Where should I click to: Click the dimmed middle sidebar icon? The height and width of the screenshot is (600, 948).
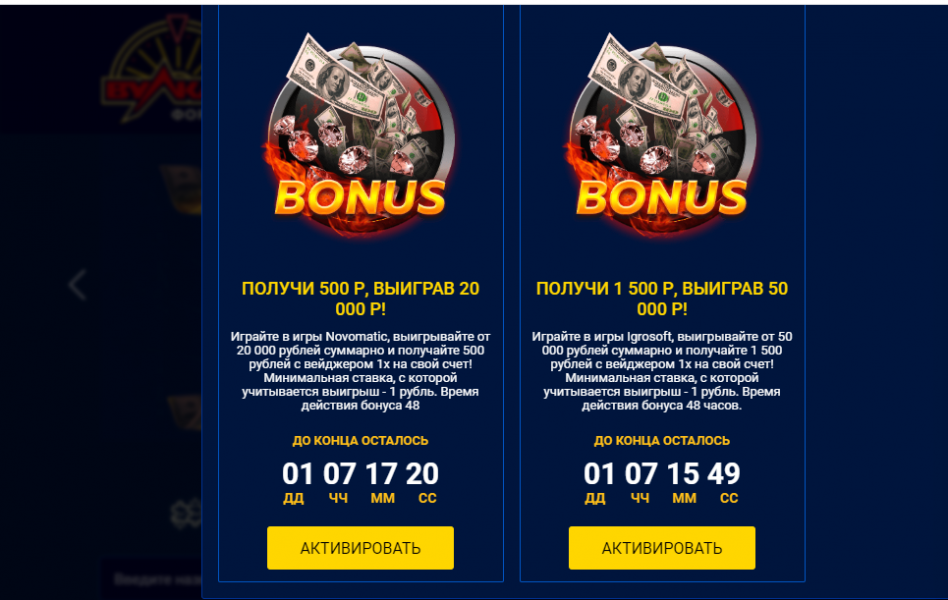185,412
